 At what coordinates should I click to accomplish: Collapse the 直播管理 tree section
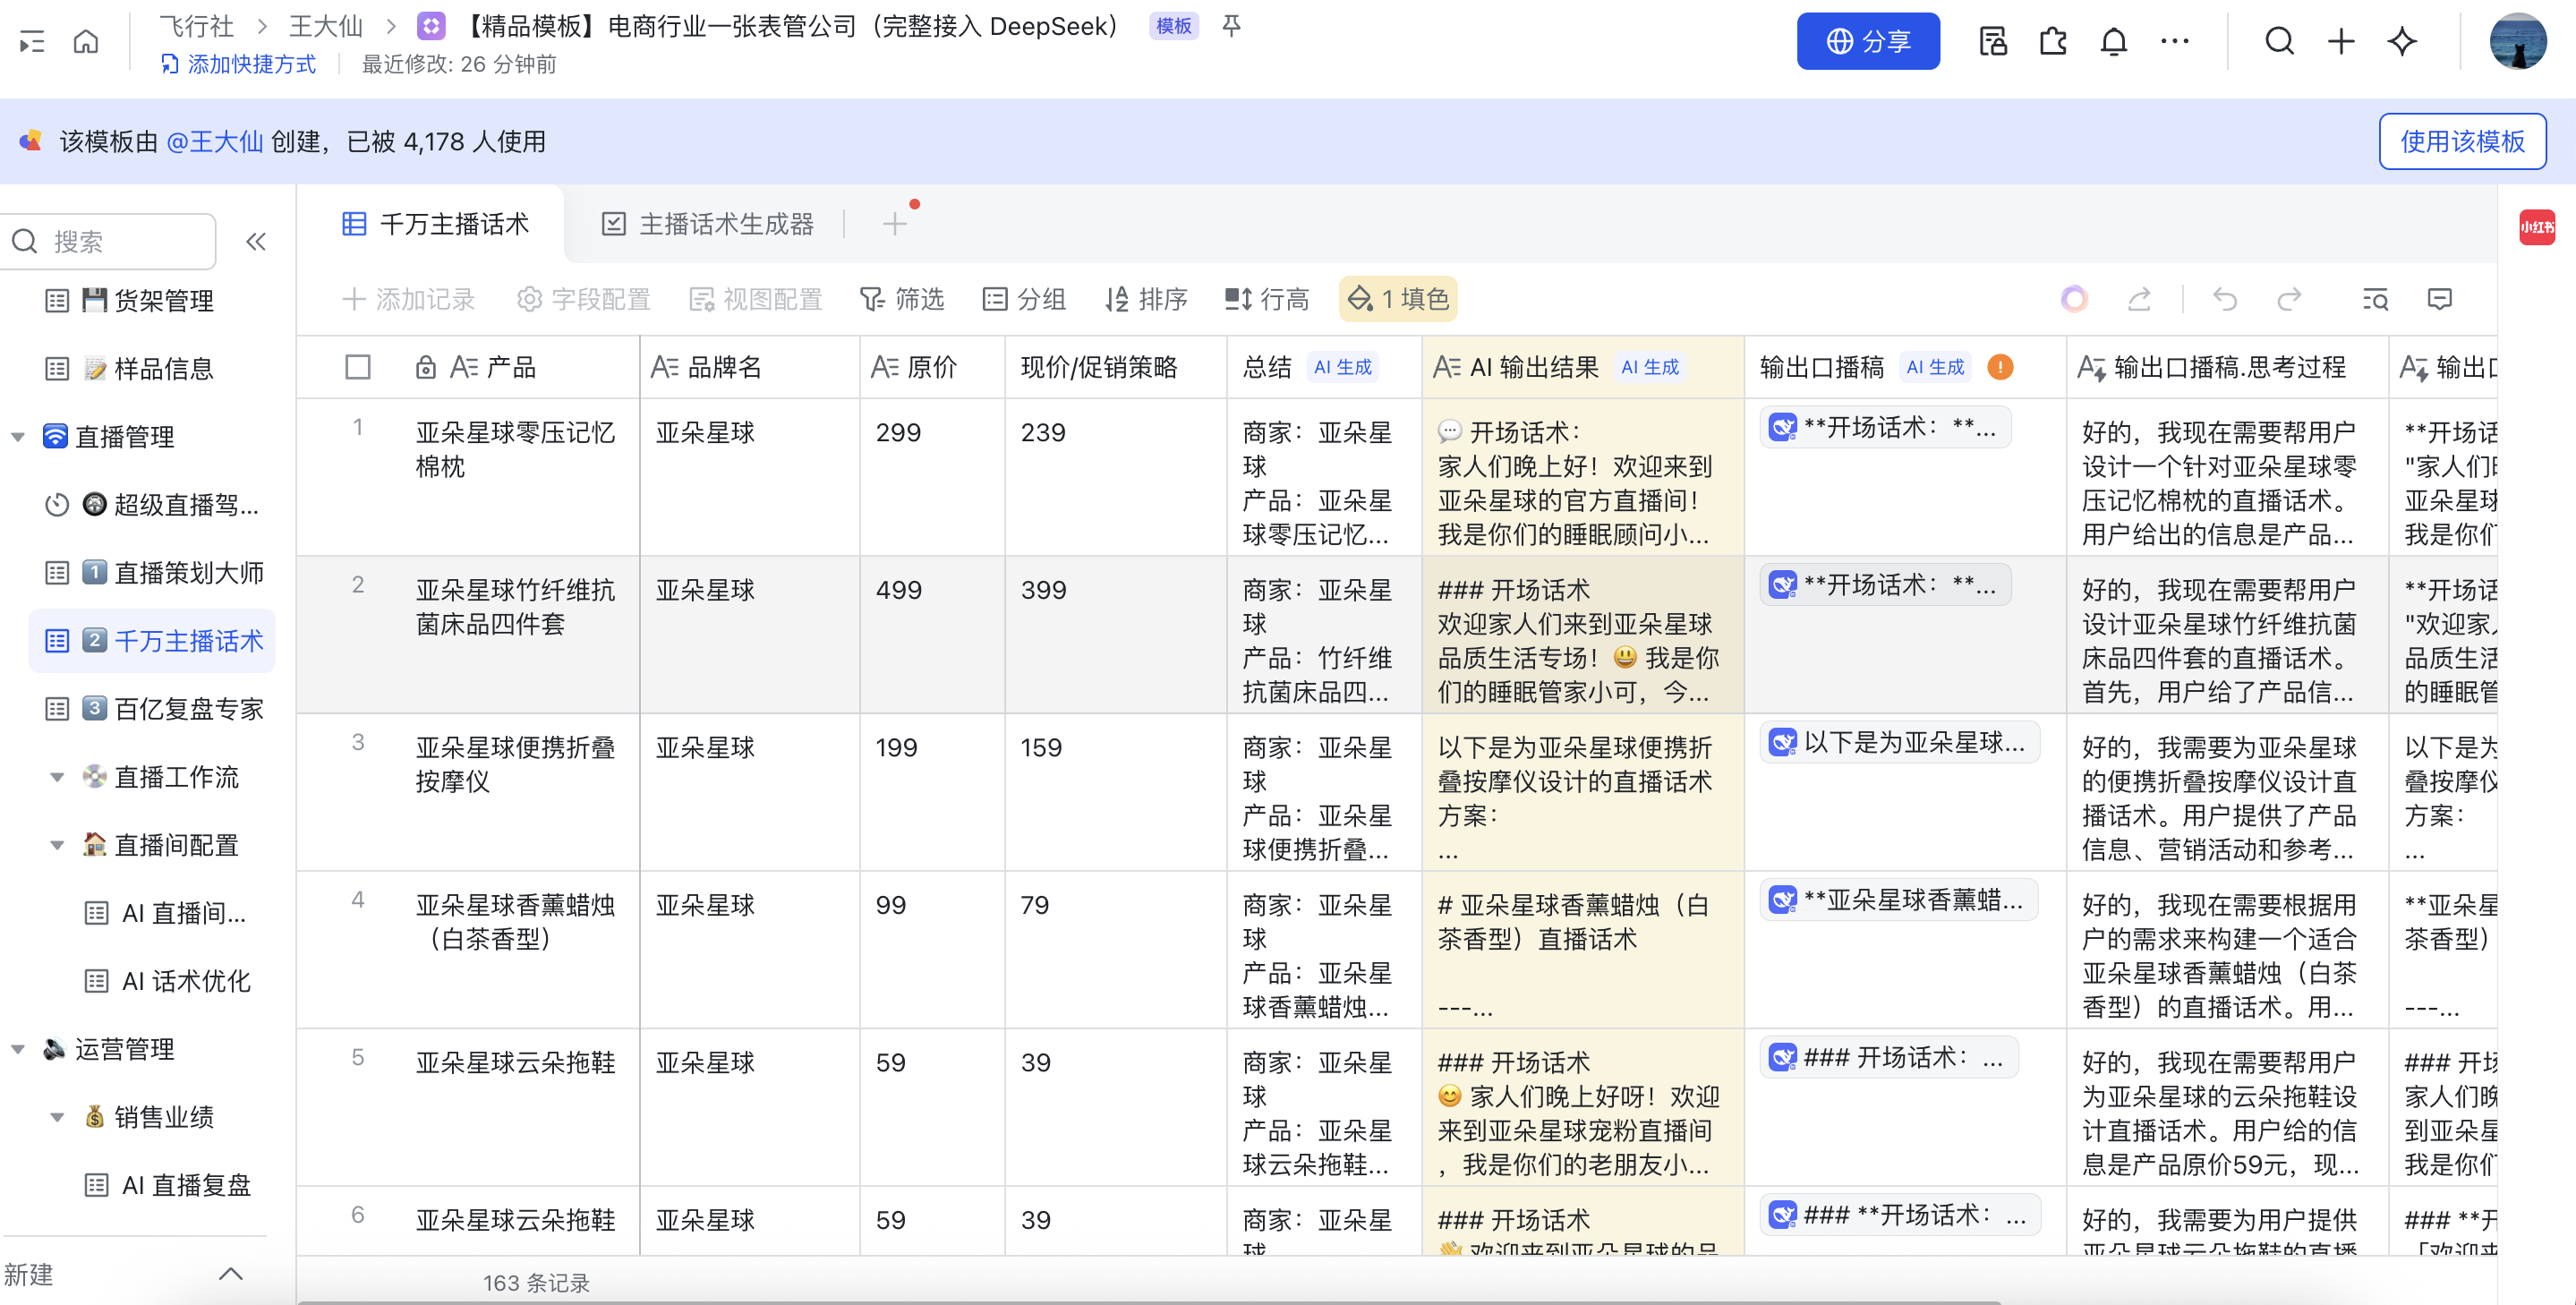coord(18,437)
